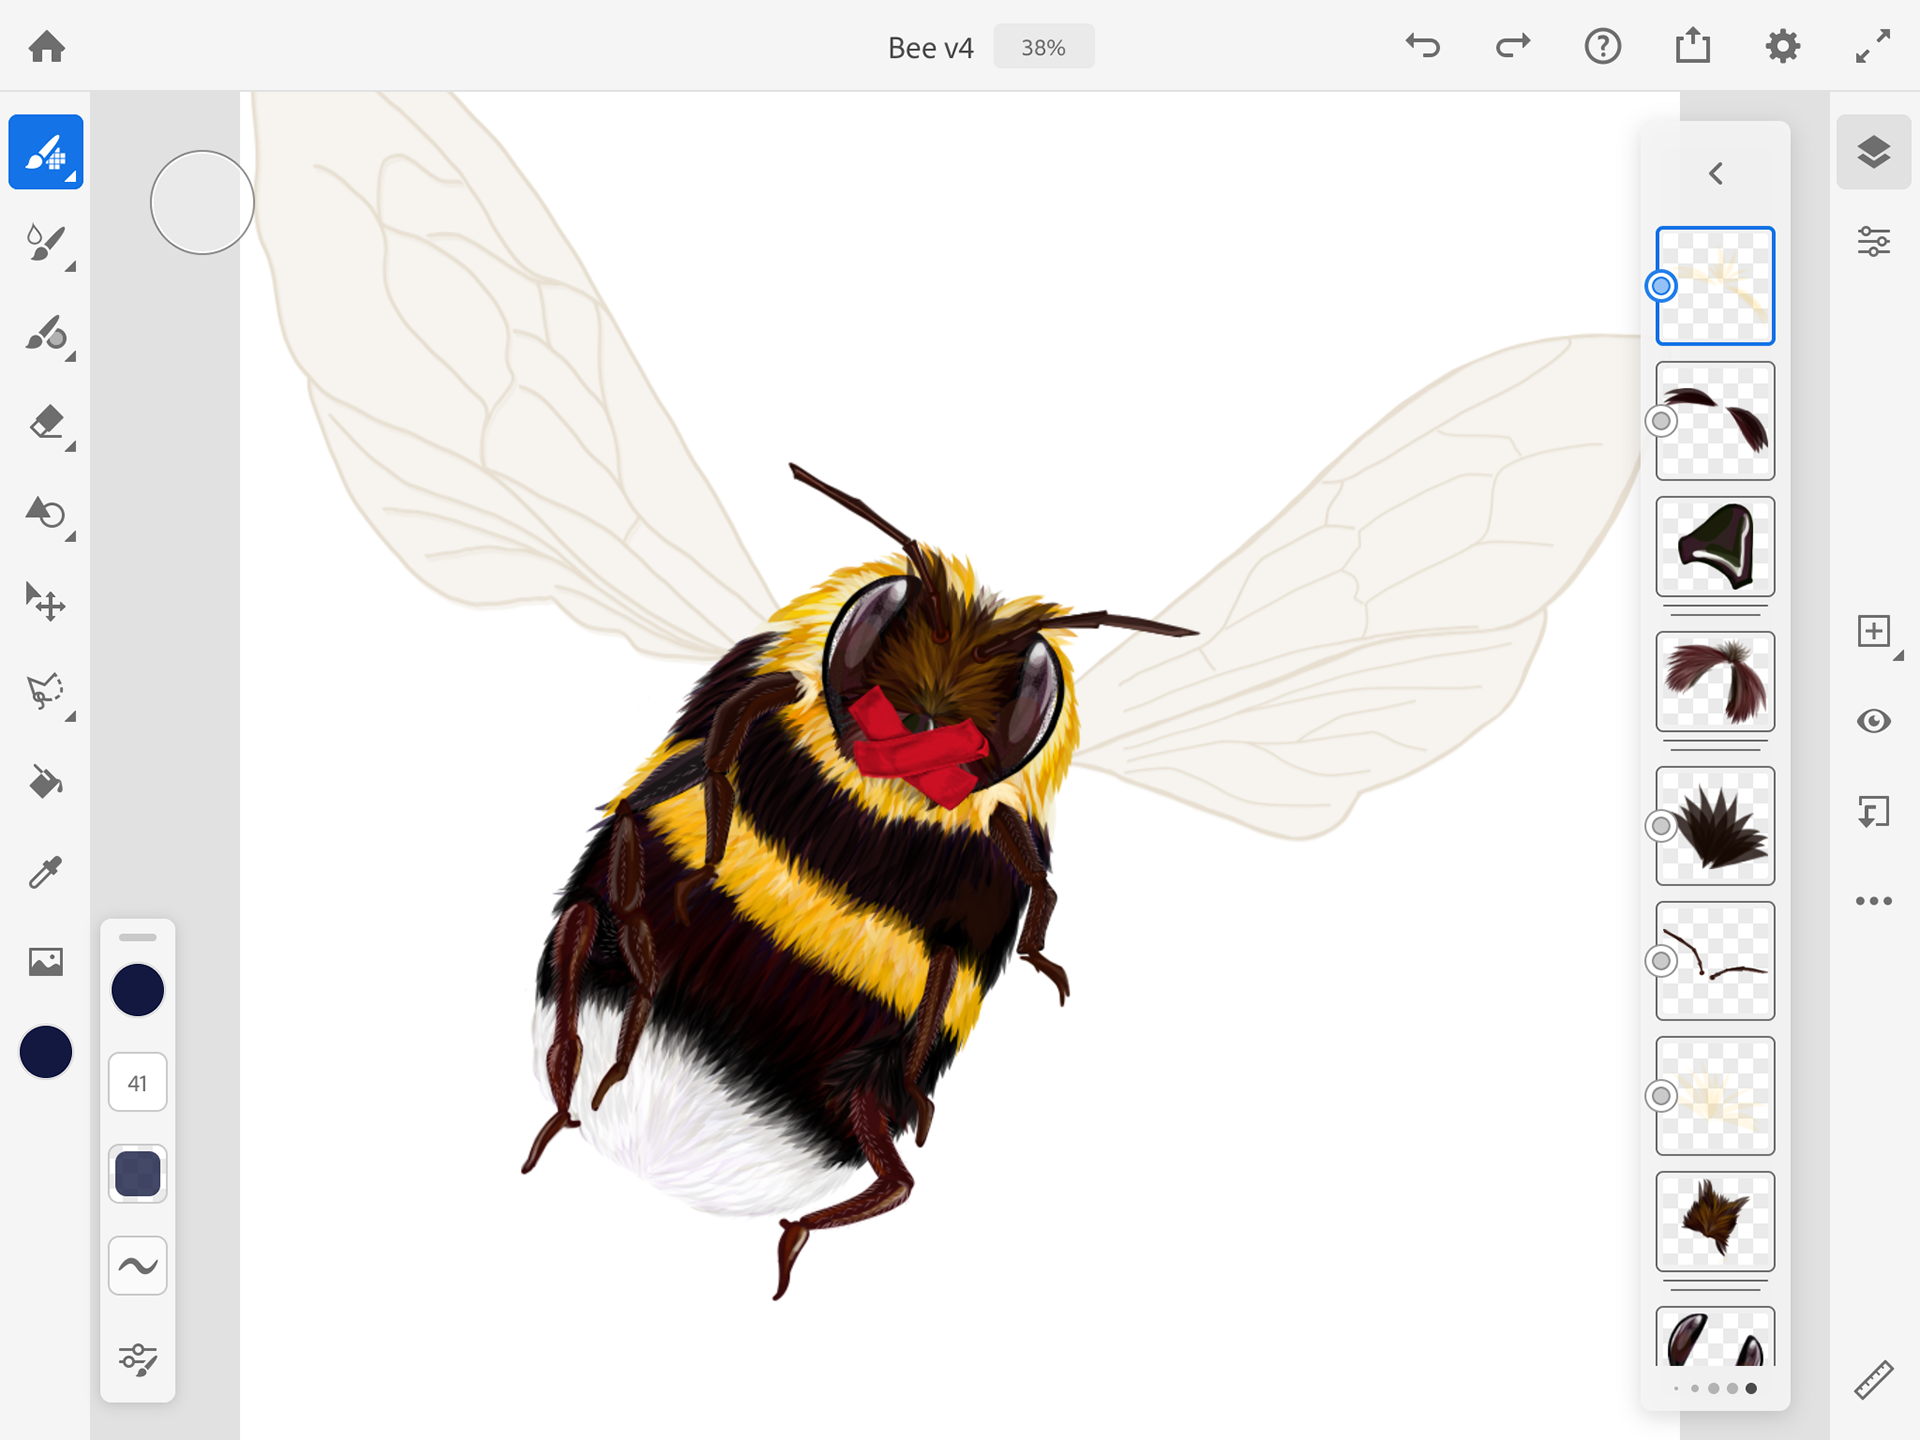Open the layer More options menu
This screenshot has width=1920, height=1440.
pos(1873,901)
